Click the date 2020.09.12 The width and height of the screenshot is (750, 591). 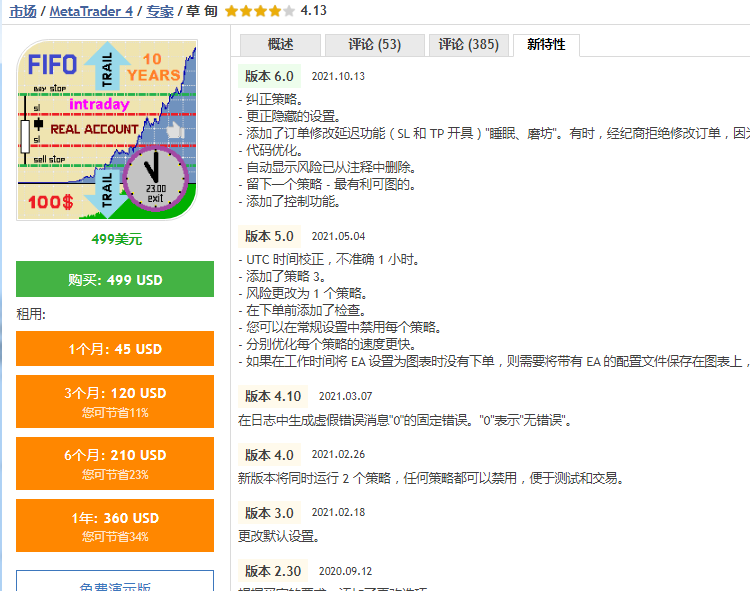[x=345, y=571]
